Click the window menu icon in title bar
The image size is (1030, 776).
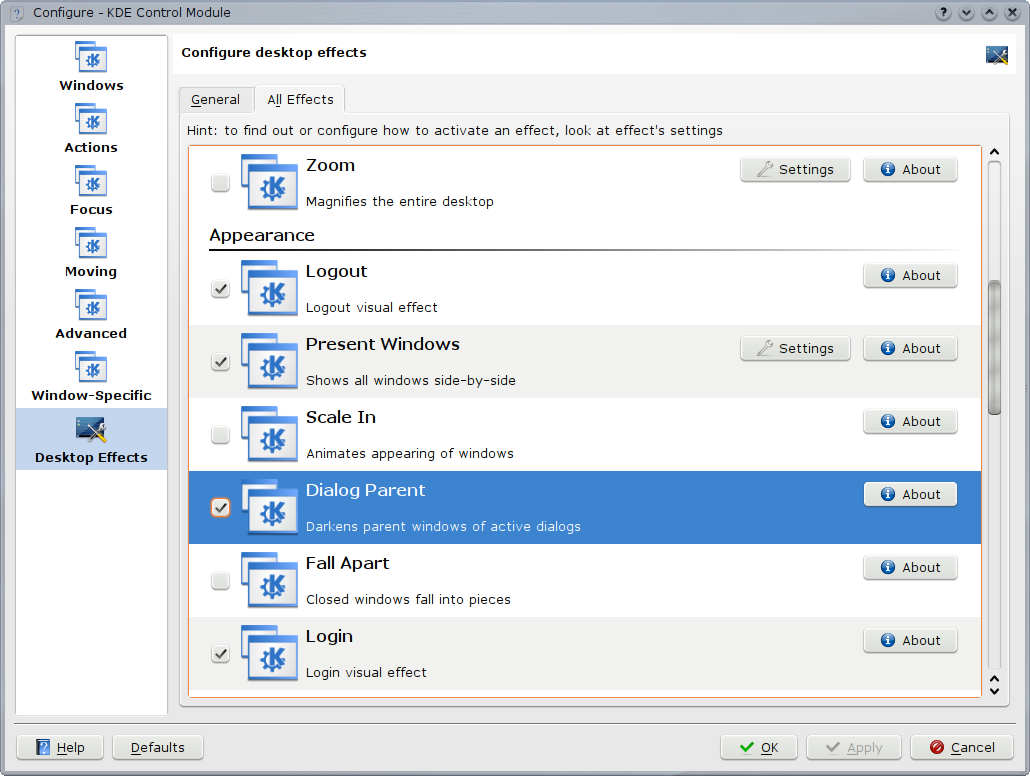click(18, 12)
